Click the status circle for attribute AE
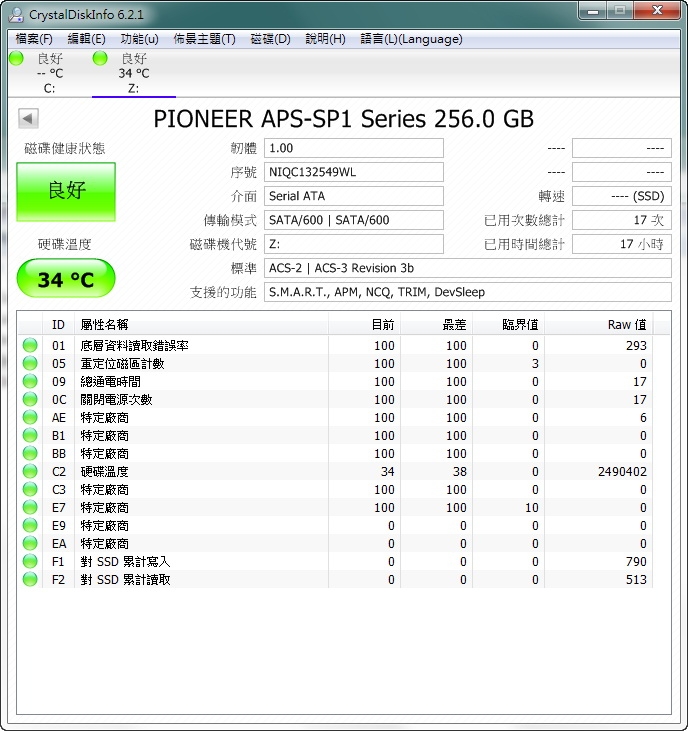The image size is (688, 731). (x=30, y=417)
